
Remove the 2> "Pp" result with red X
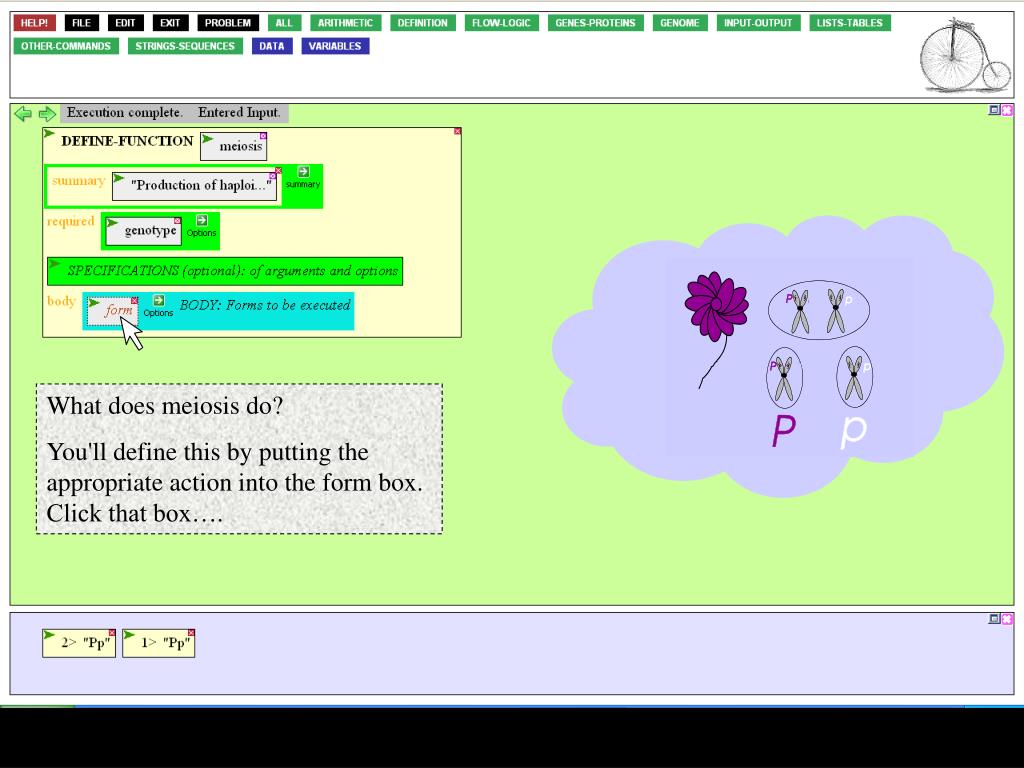click(x=112, y=633)
